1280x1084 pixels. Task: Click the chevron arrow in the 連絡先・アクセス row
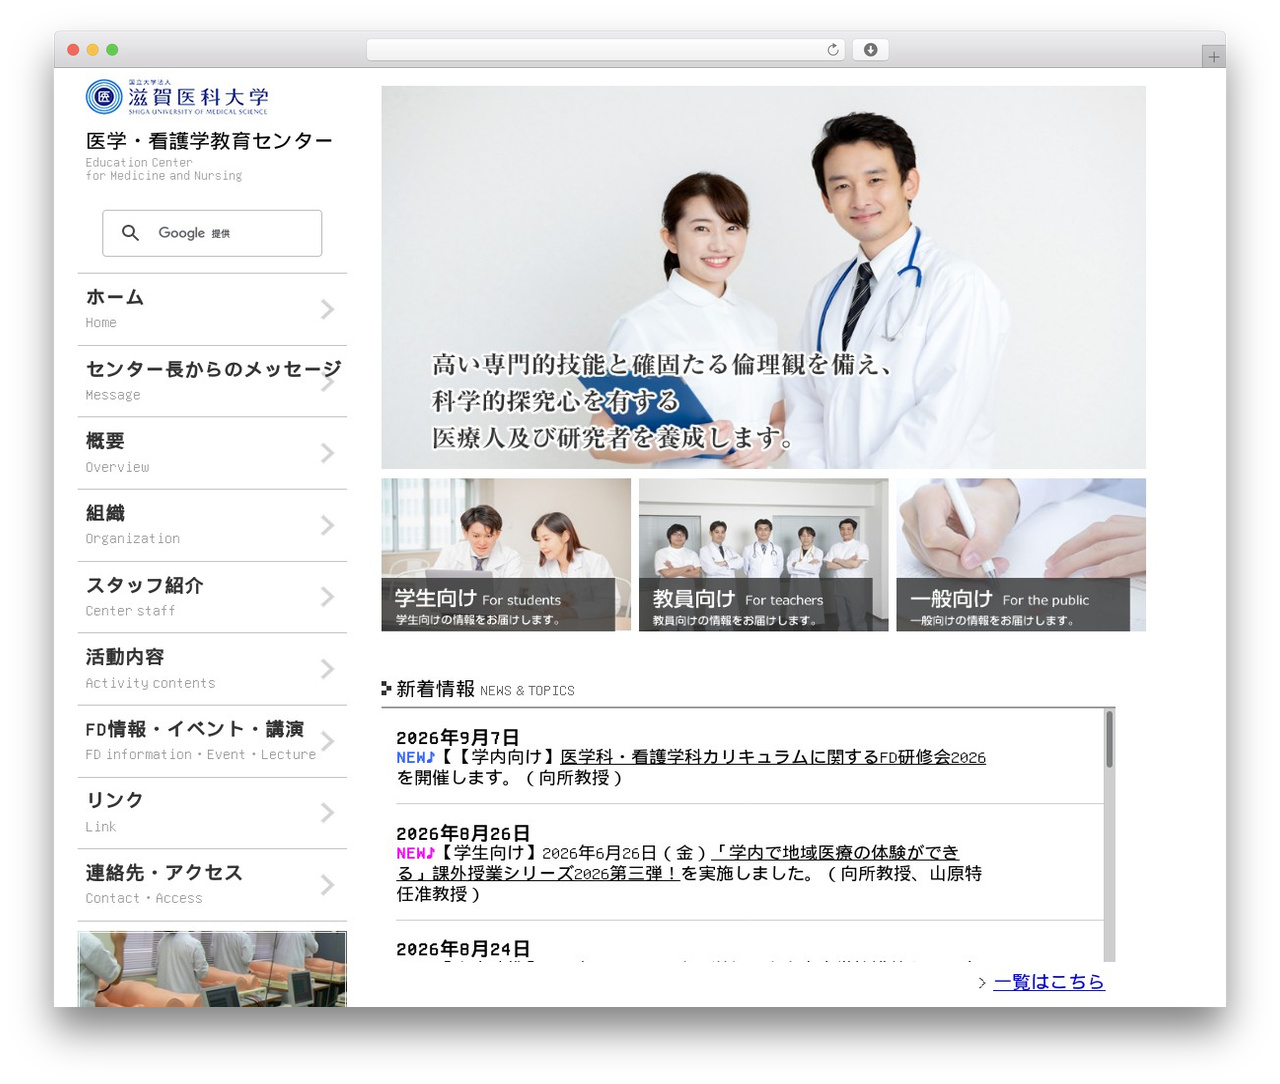click(327, 886)
